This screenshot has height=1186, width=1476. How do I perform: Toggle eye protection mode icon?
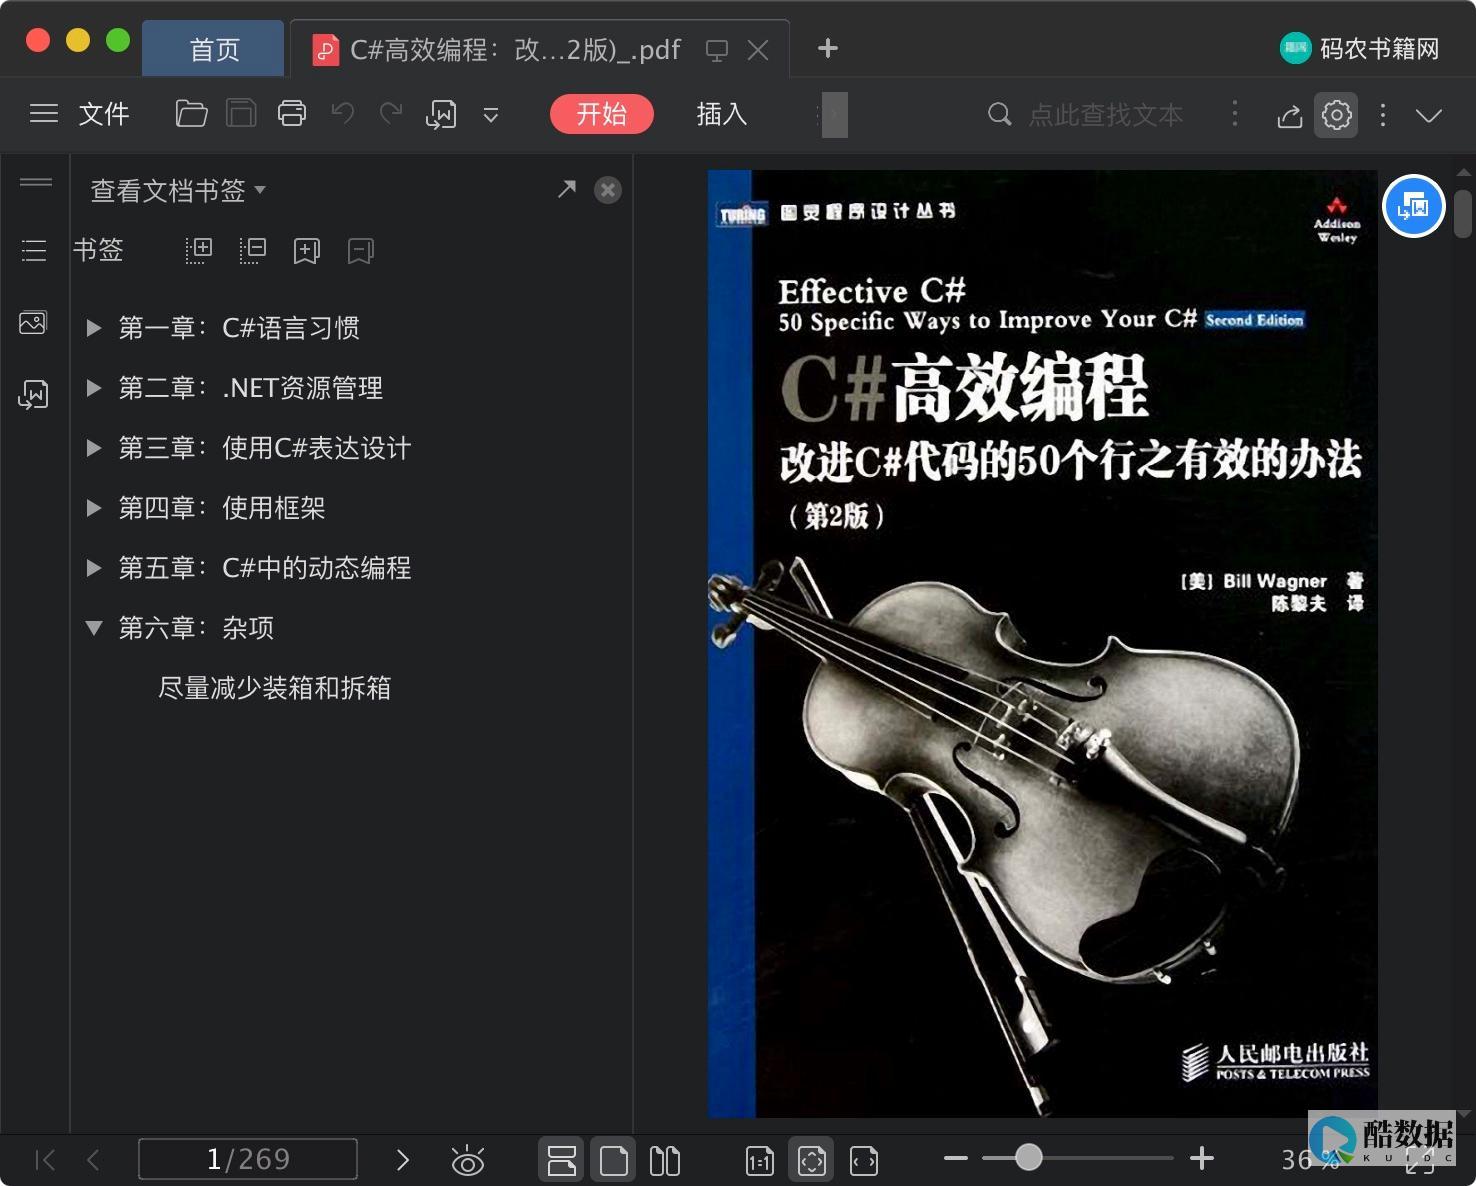468,1160
